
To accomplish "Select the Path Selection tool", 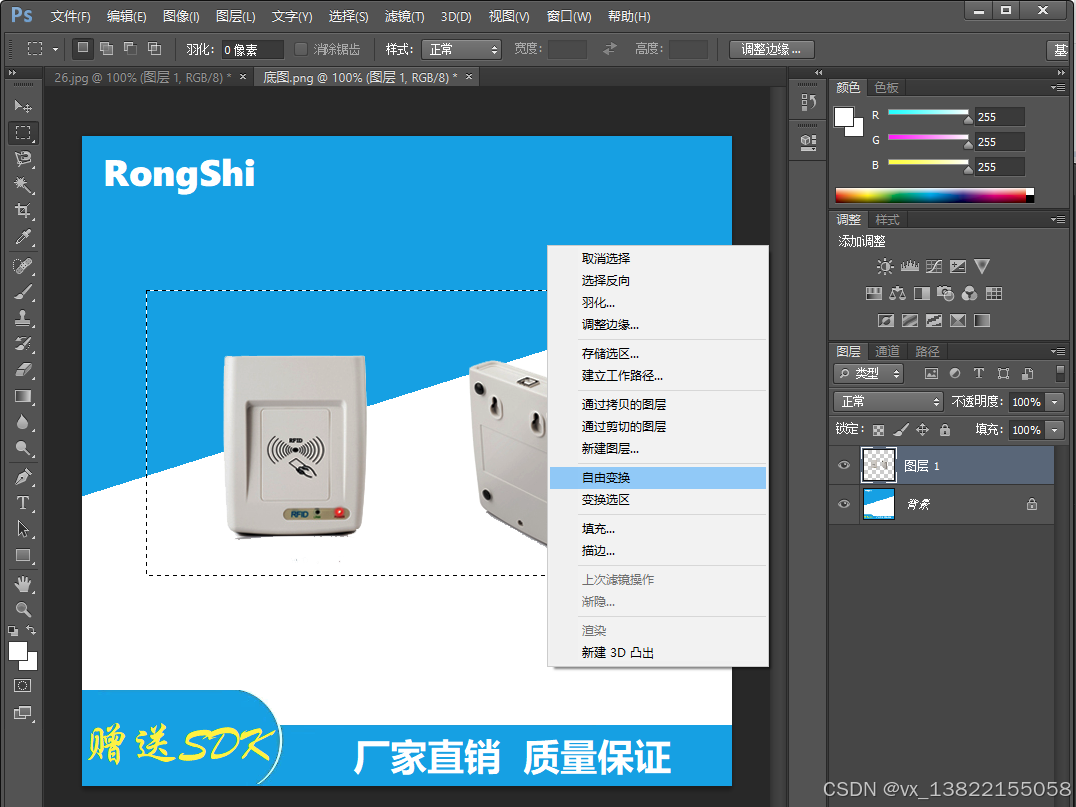I will click(23, 528).
